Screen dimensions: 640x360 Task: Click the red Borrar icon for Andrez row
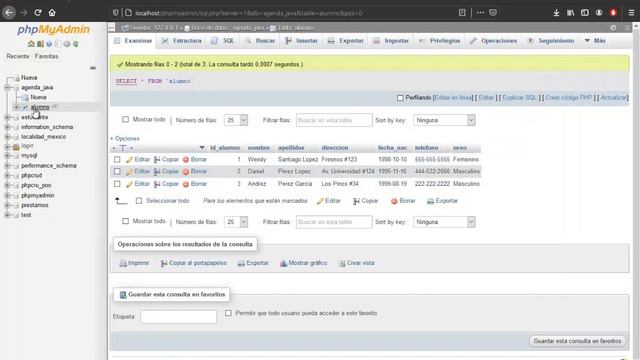click(186, 184)
